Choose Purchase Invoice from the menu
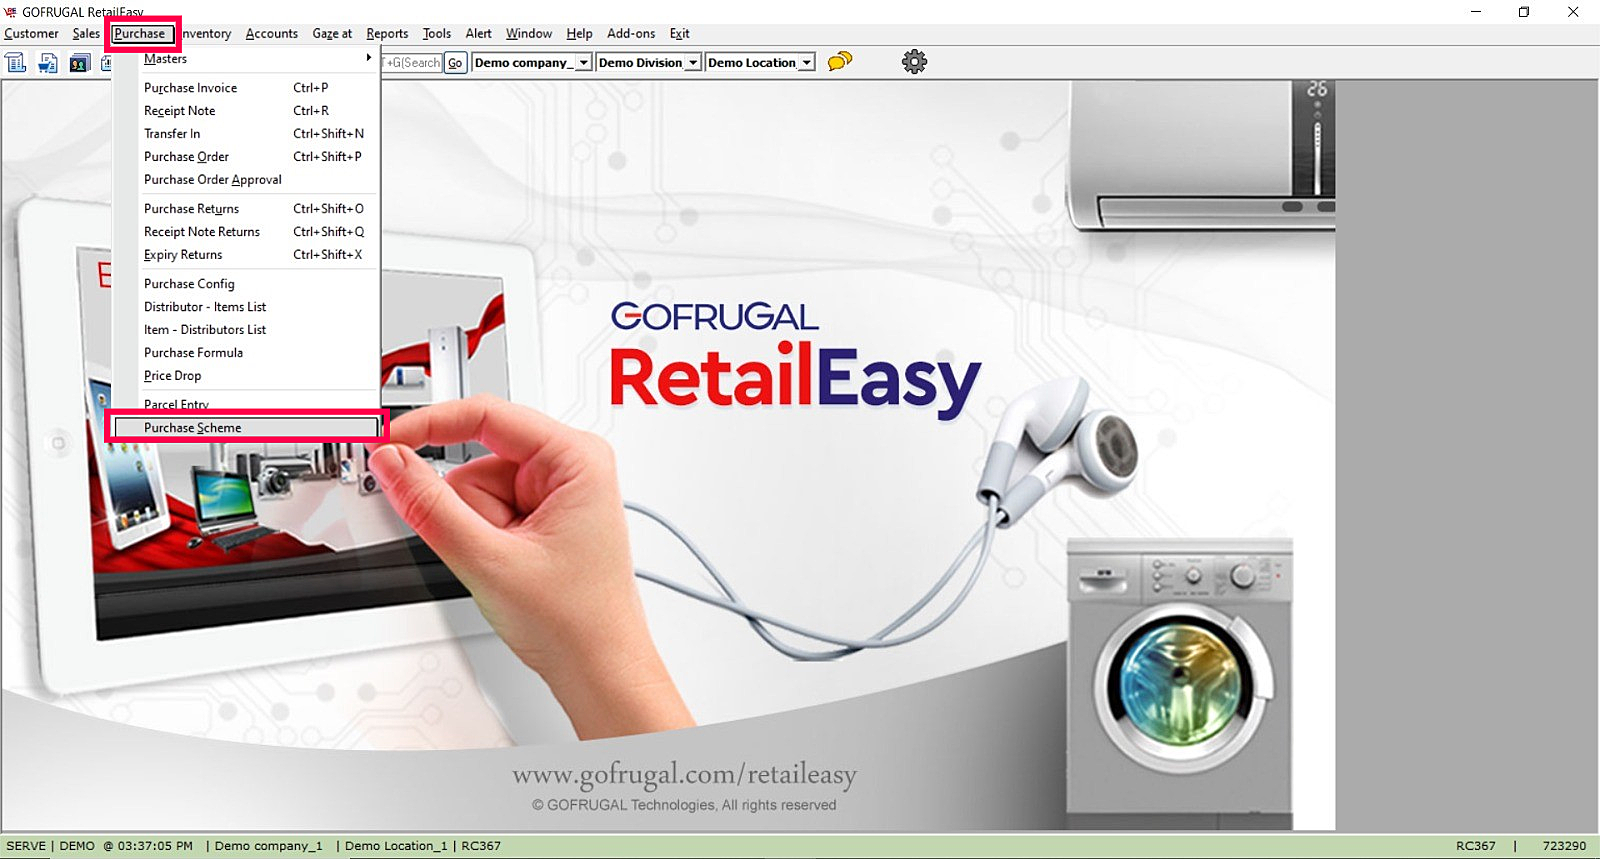Image resolution: width=1600 pixels, height=859 pixels. tap(247, 88)
